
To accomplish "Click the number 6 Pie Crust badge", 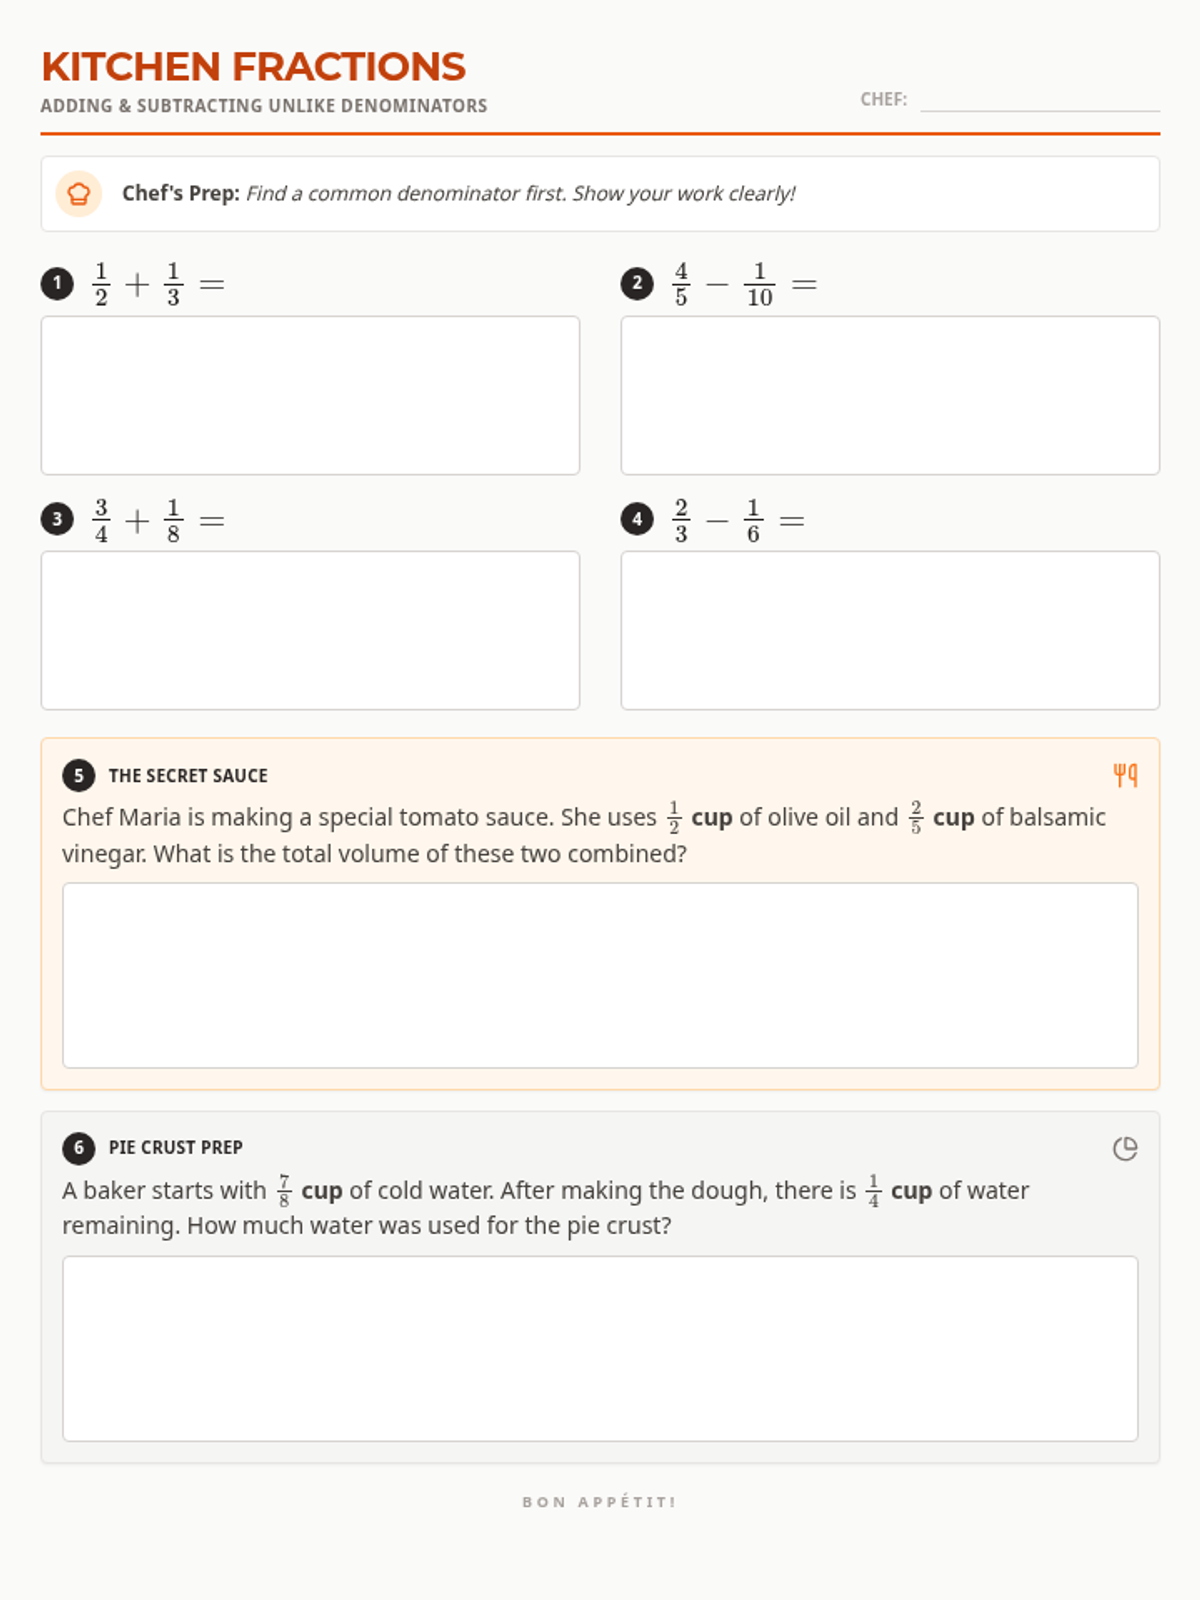I will (x=79, y=1148).
